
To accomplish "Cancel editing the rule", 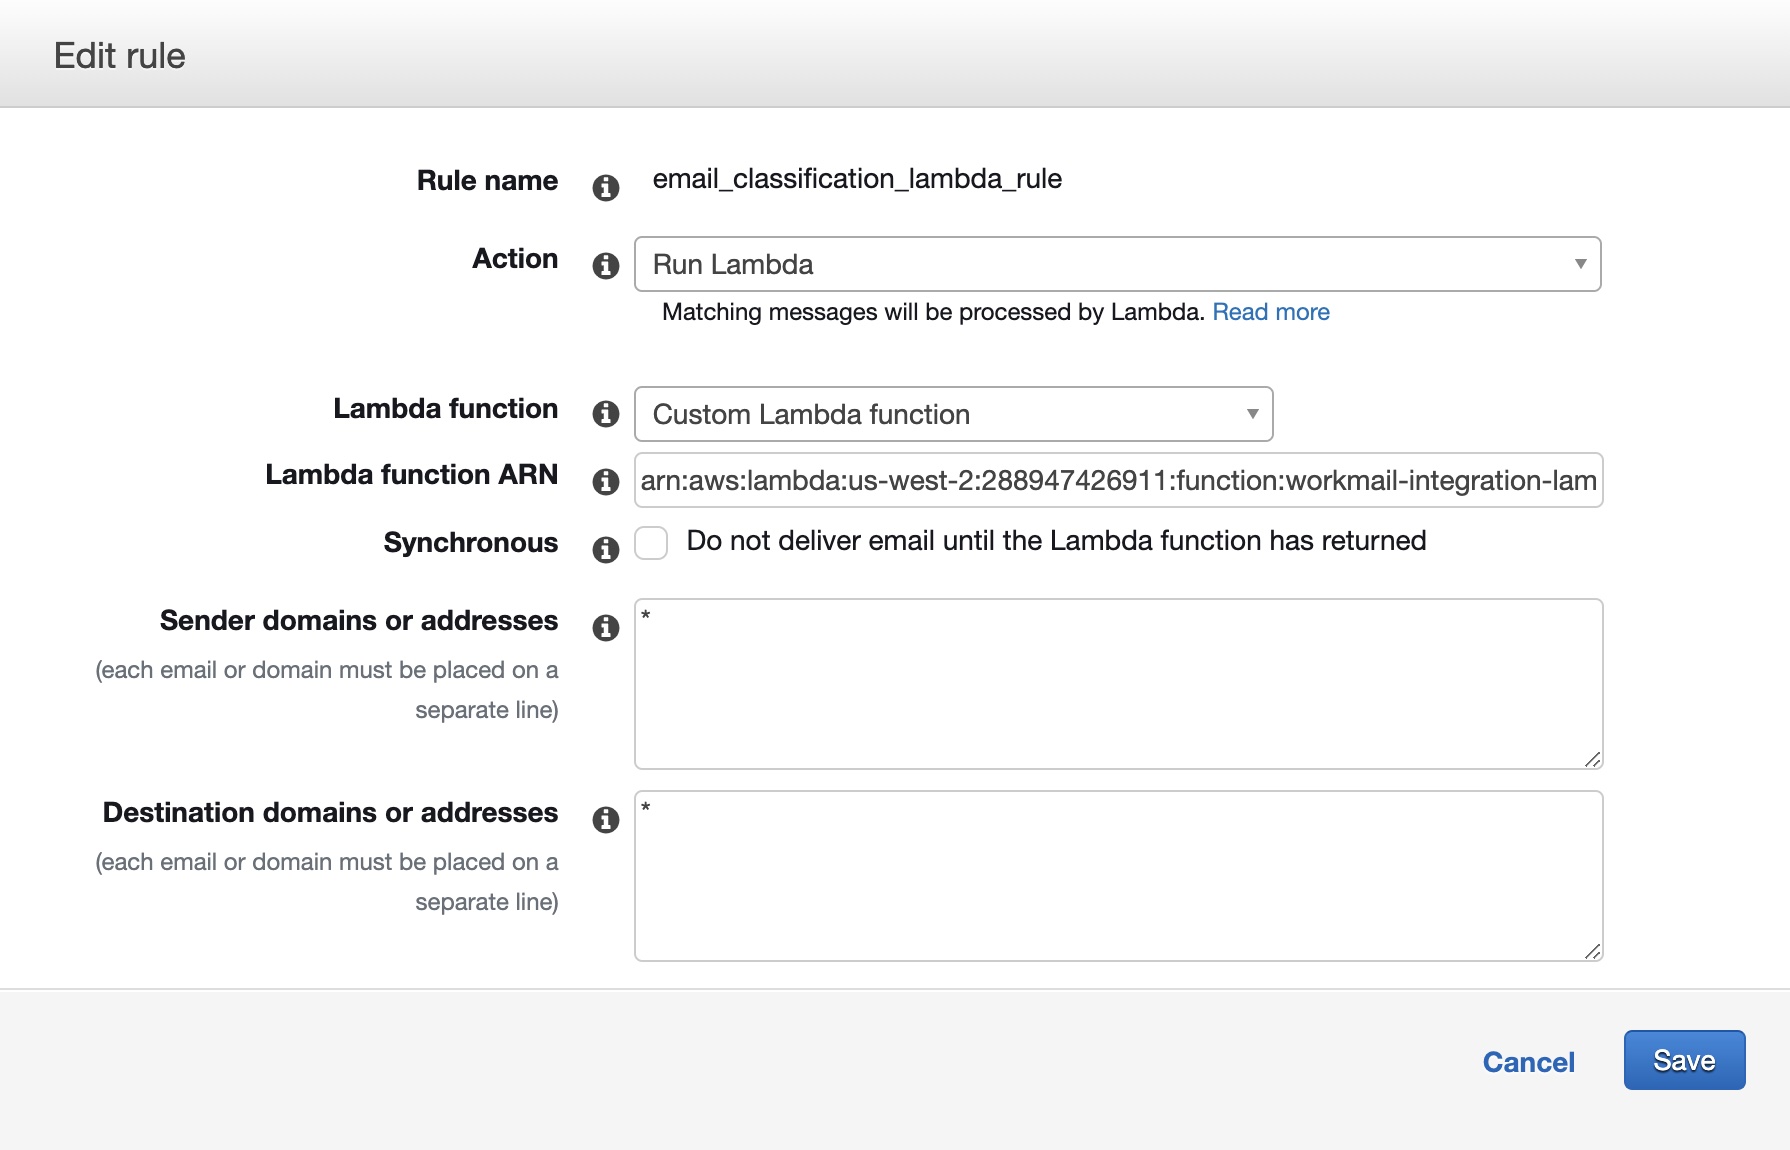I will [1528, 1062].
